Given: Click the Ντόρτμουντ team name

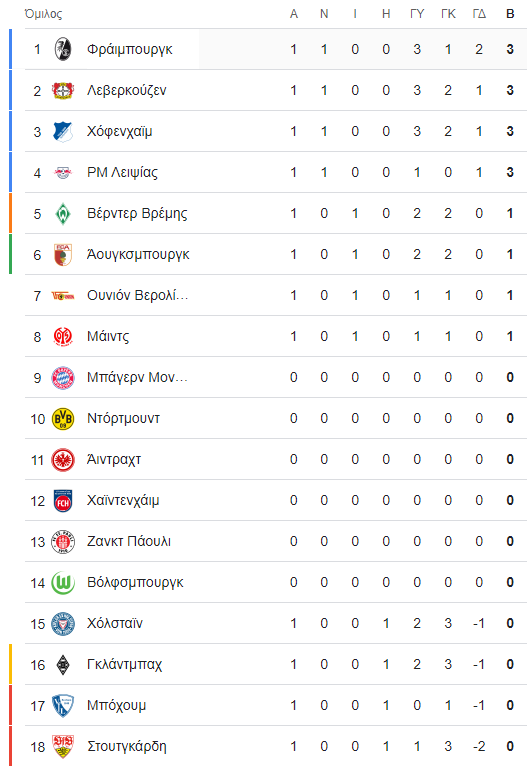Looking at the screenshot, I should [123, 419].
